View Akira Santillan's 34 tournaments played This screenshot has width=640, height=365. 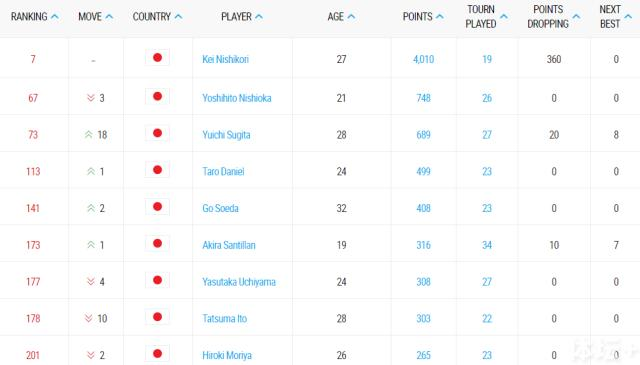(487, 245)
